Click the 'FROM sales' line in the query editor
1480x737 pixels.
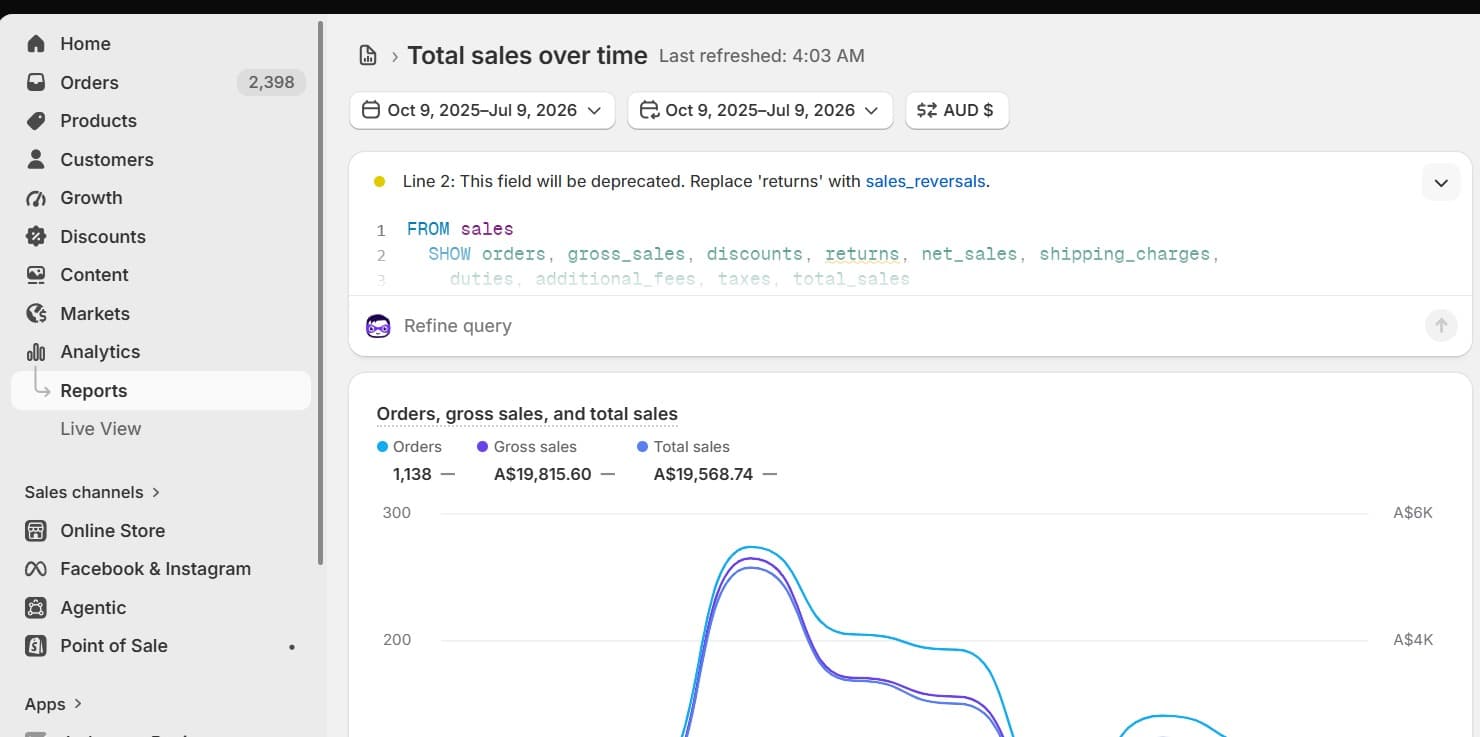coord(460,229)
